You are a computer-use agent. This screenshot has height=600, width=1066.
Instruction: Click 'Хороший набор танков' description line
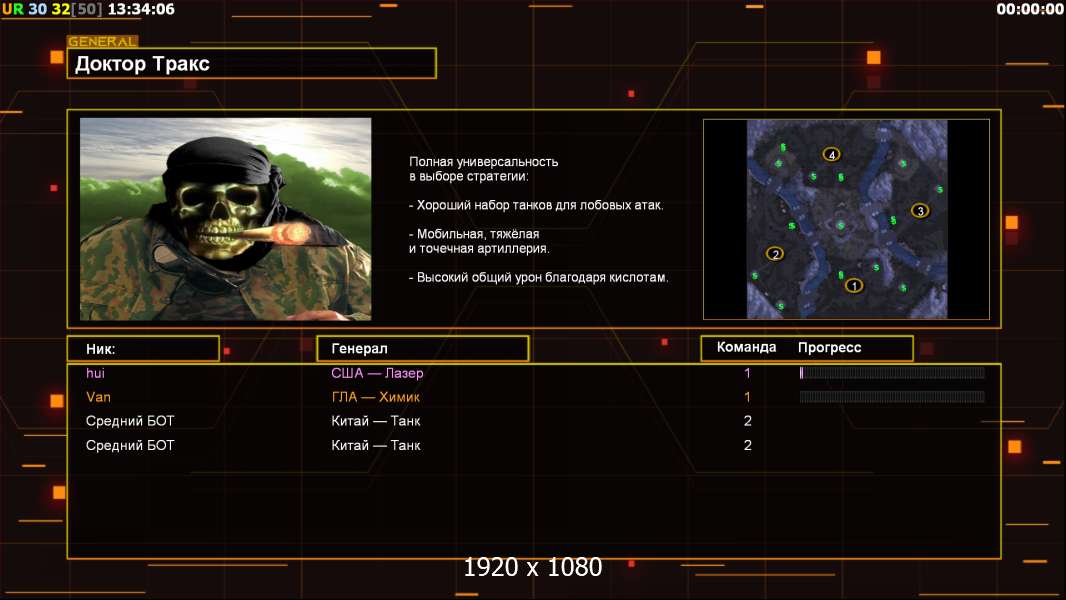[536, 205]
